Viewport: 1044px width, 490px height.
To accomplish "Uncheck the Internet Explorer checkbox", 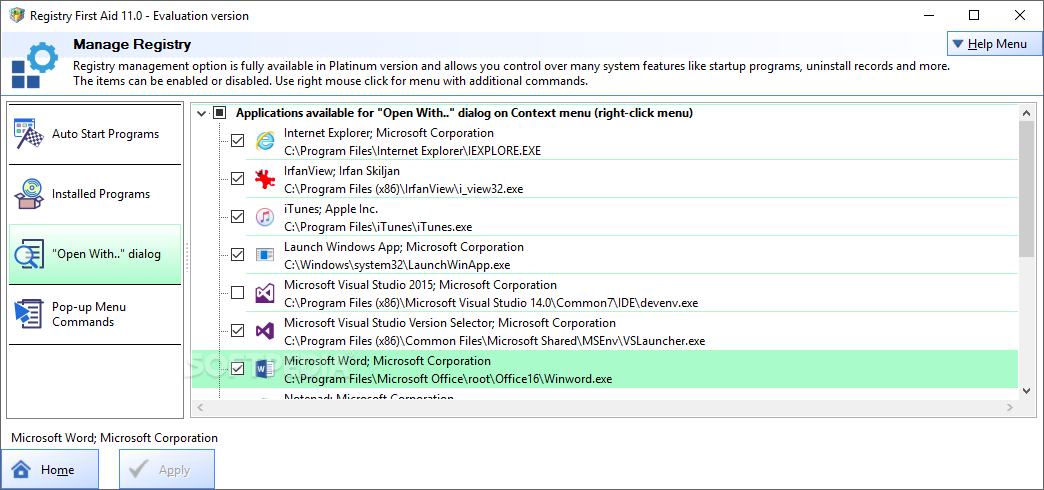I will (x=237, y=140).
